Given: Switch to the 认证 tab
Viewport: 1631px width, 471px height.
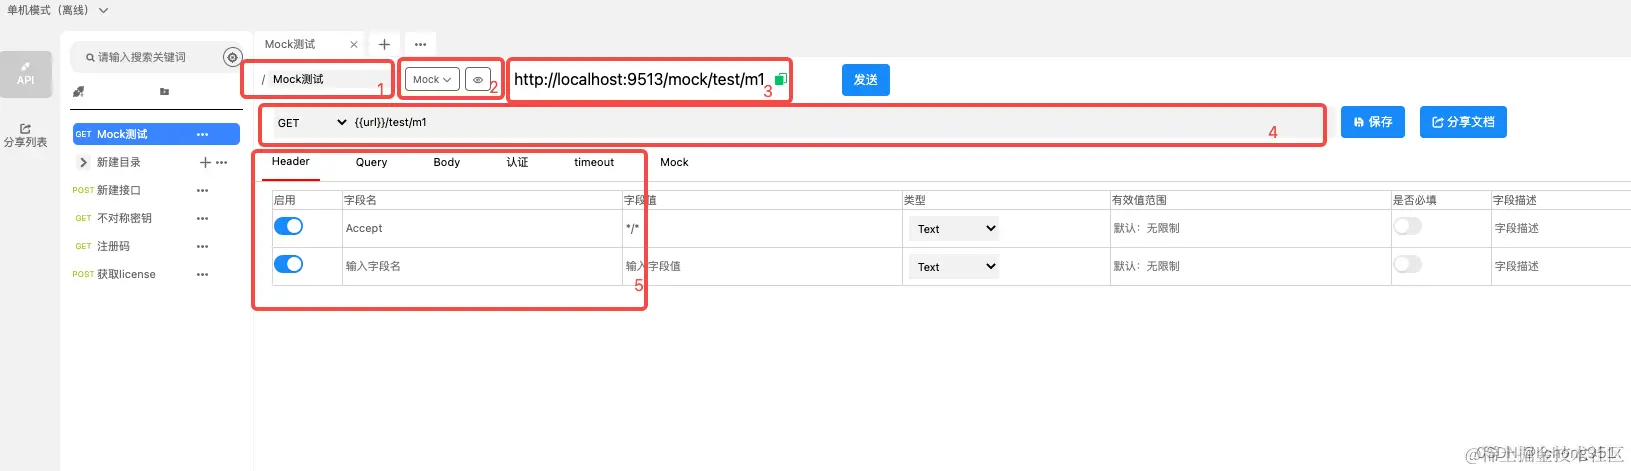Looking at the screenshot, I should pos(517,162).
